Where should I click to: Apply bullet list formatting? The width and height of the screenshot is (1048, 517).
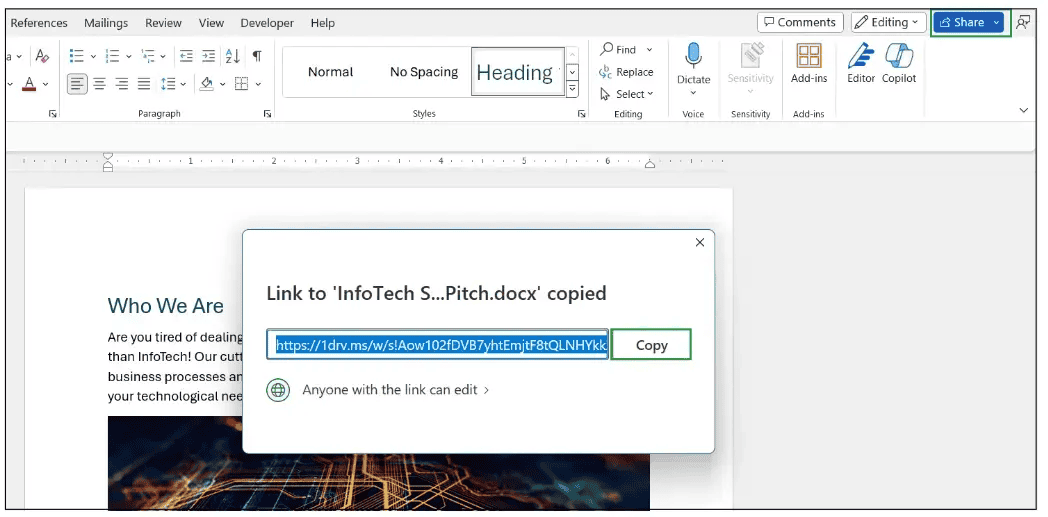click(x=77, y=56)
